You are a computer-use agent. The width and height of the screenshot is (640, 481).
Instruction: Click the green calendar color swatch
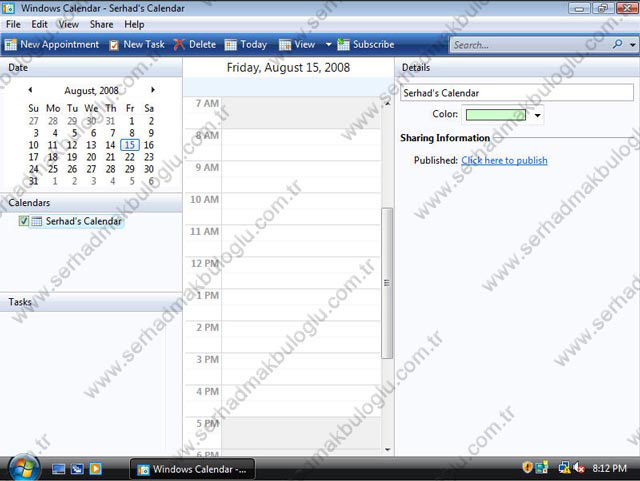tap(496, 115)
